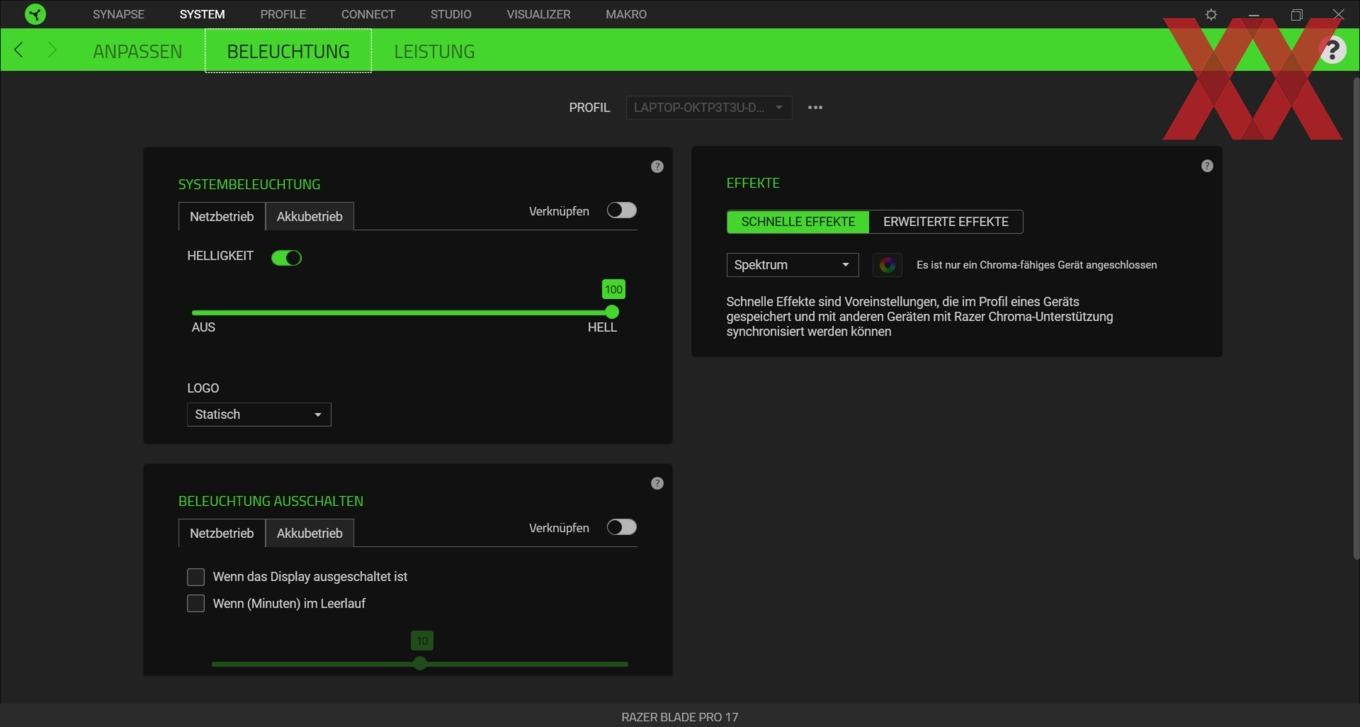Open the profile options three-dot menu
The height and width of the screenshot is (727, 1360).
[x=815, y=107]
